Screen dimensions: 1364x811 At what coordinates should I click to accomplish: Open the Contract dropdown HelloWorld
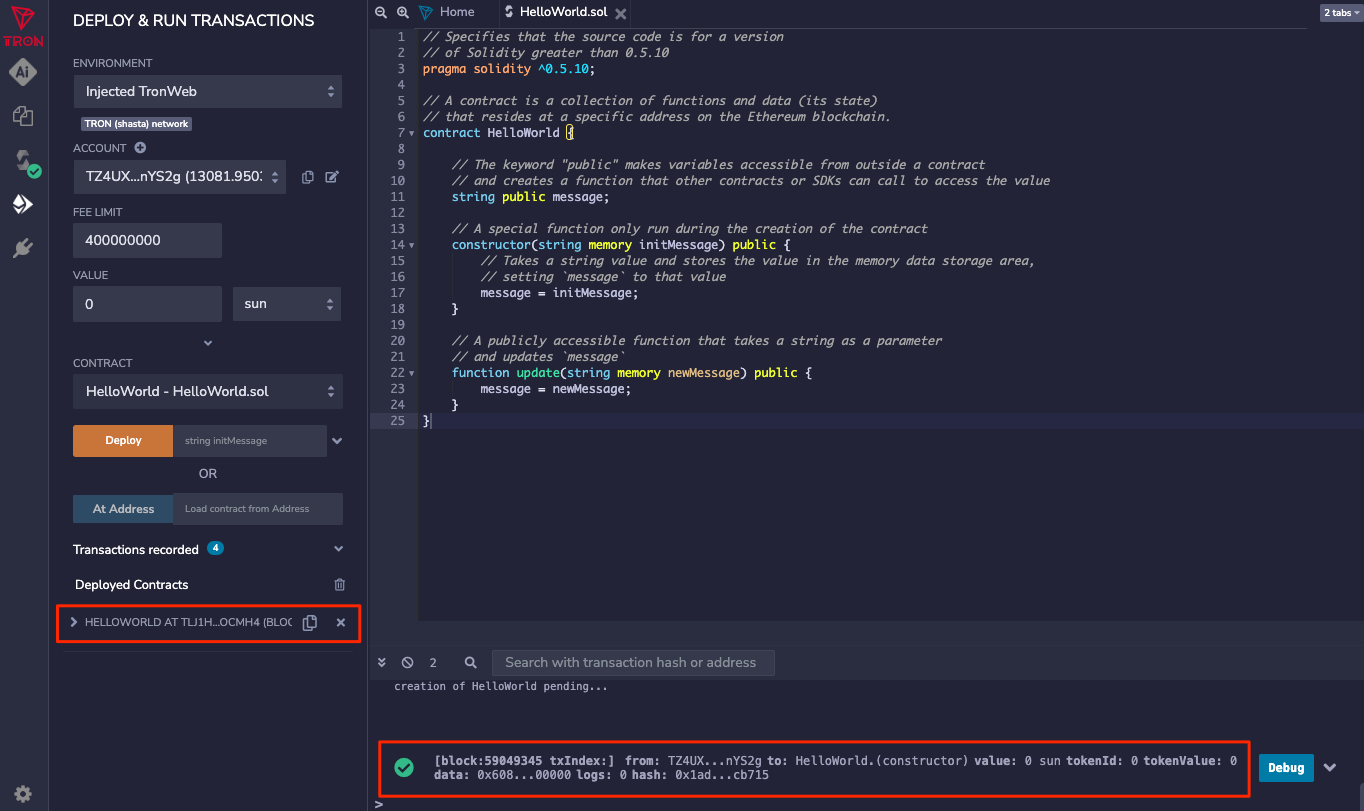click(x=208, y=391)
